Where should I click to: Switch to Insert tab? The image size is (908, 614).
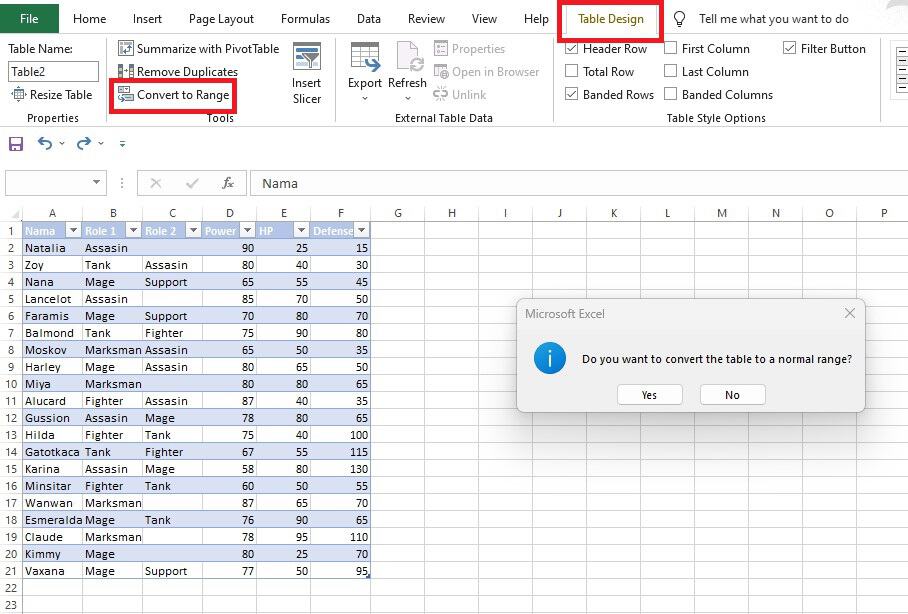click(x=147, y=19)
